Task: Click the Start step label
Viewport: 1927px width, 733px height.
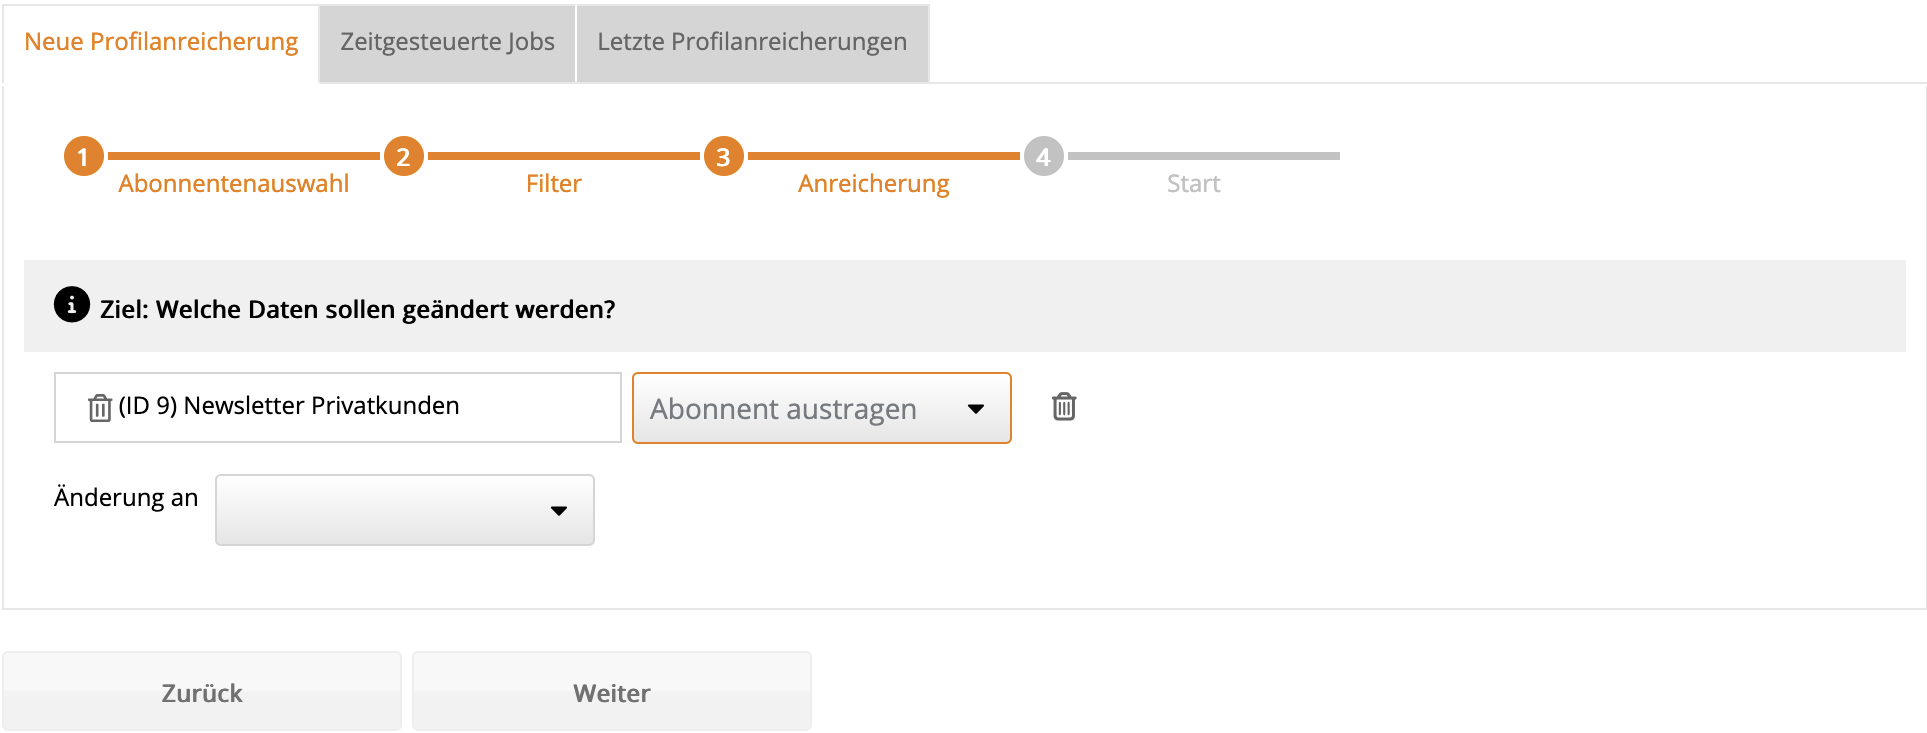Action: (x=1193, y=184)
